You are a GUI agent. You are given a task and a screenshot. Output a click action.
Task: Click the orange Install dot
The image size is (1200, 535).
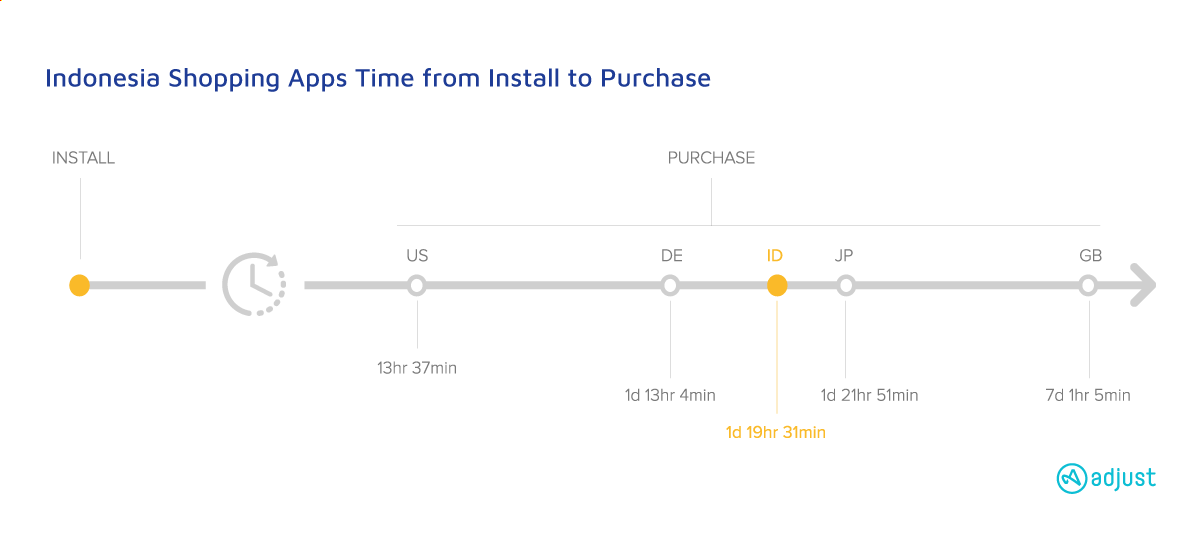pyautogui.click(x=80, y=286)
